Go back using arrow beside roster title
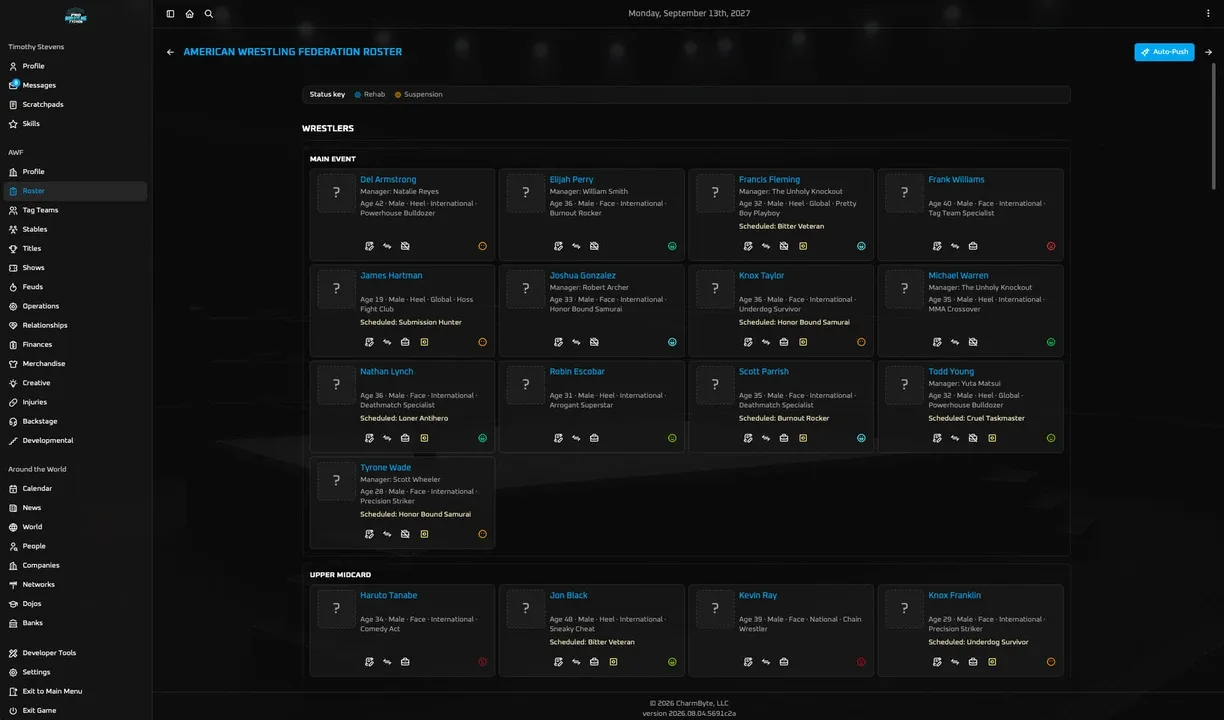 [x=170, y=52]
